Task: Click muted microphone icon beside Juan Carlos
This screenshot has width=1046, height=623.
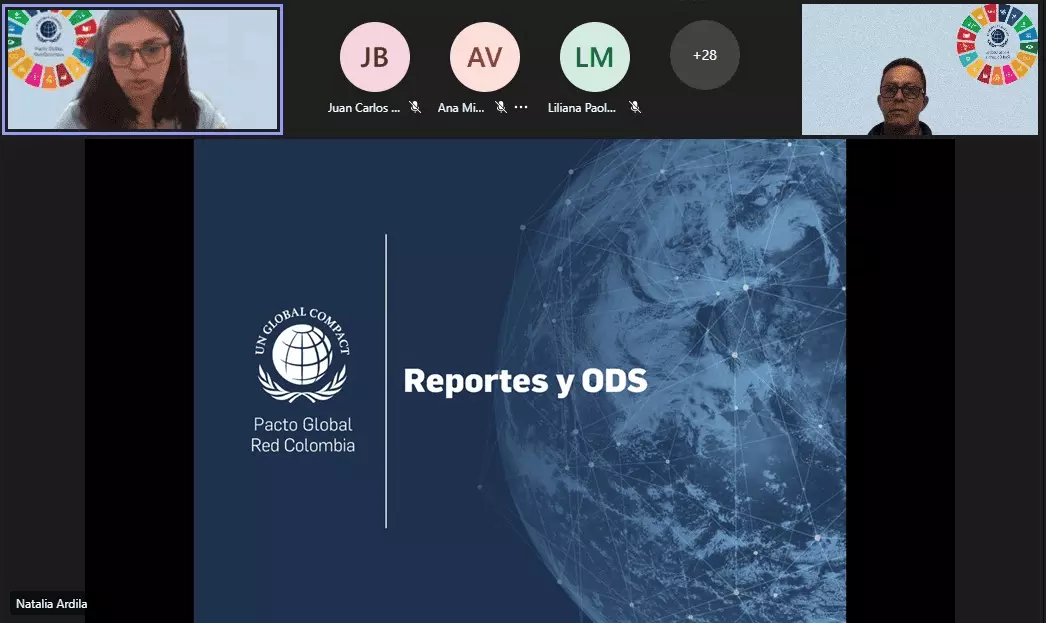Action: click(x=415, y=107)
